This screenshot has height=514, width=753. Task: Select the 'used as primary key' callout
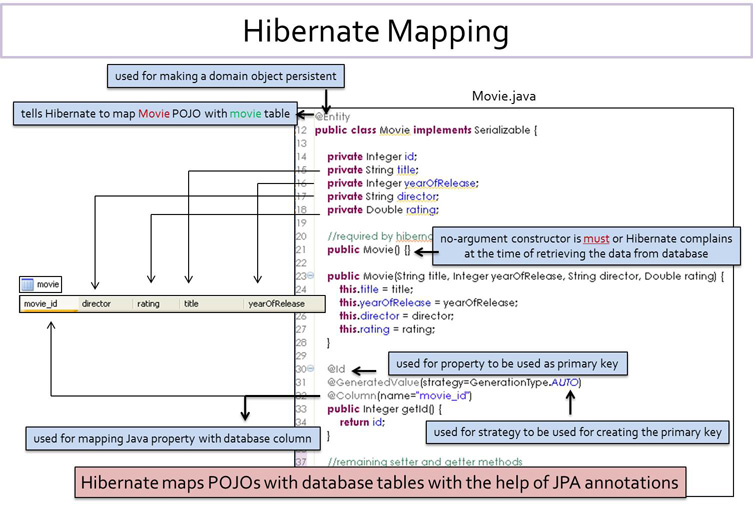[x=508, y=363]
